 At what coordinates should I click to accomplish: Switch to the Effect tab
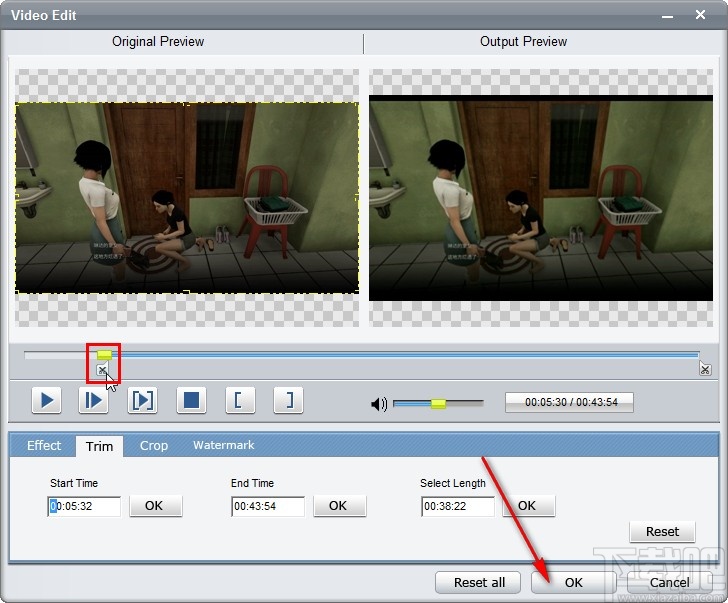[44, 446]
